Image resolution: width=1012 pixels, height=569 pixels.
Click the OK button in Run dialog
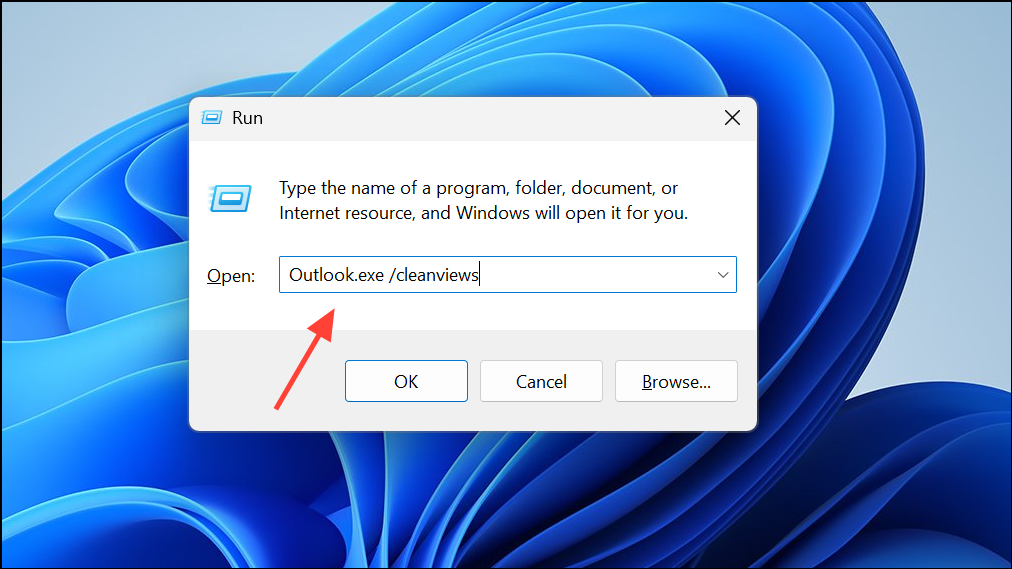tap(406, 381)
